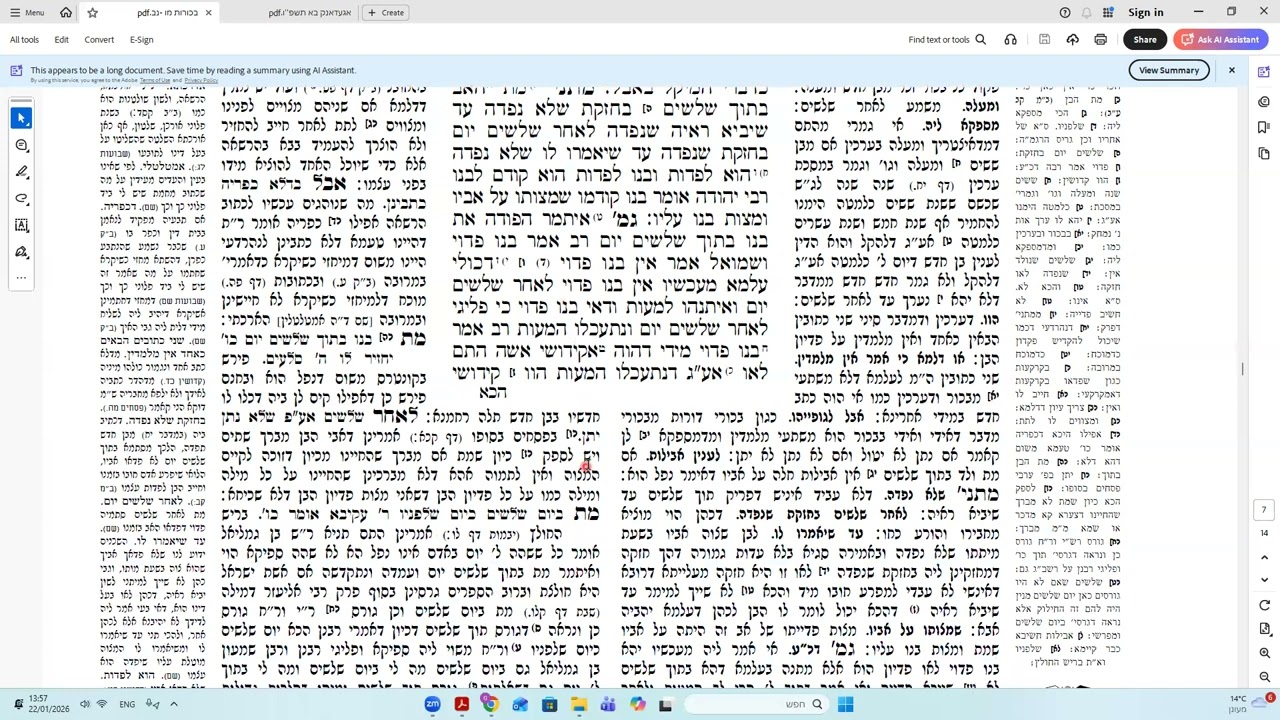The height and width of the screenshot is (720, 1280).
Task: Click Ask AI Assistant button
Action: pyautogui.click(x=1219, y=40)
